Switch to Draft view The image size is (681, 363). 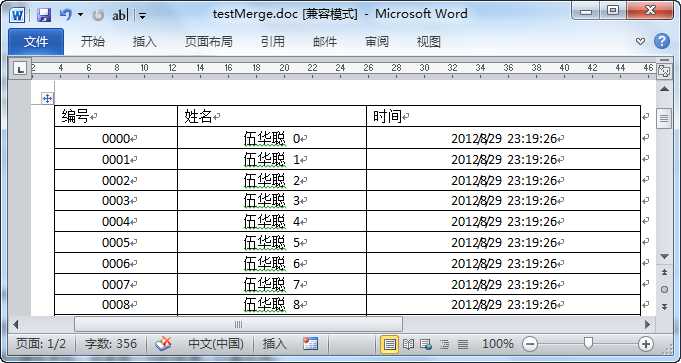pyautogui.click(x=463, y=345)
